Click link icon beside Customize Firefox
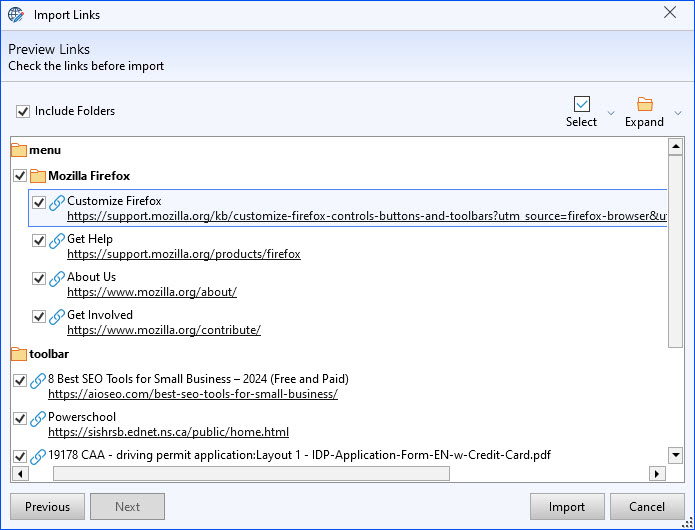Image resolution: width=695 pixels, height=530 pixels. pyautogui.click(x=57, y=203)
